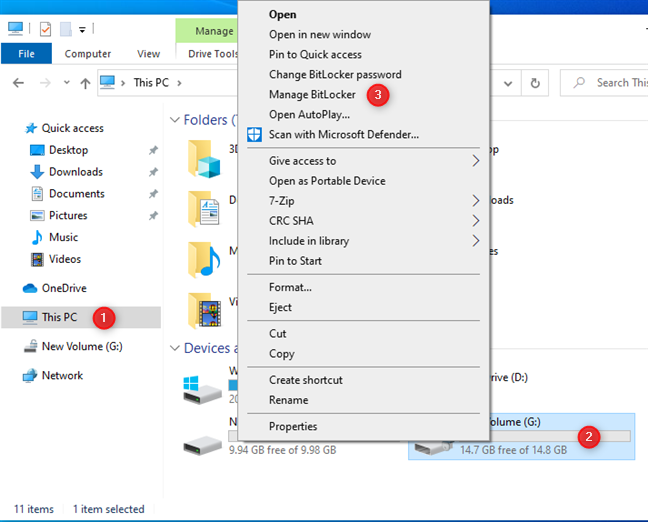Collapse the Devices and drives group chevron
The width and height of the screenshot is (648, 522).
click(175, 348)
